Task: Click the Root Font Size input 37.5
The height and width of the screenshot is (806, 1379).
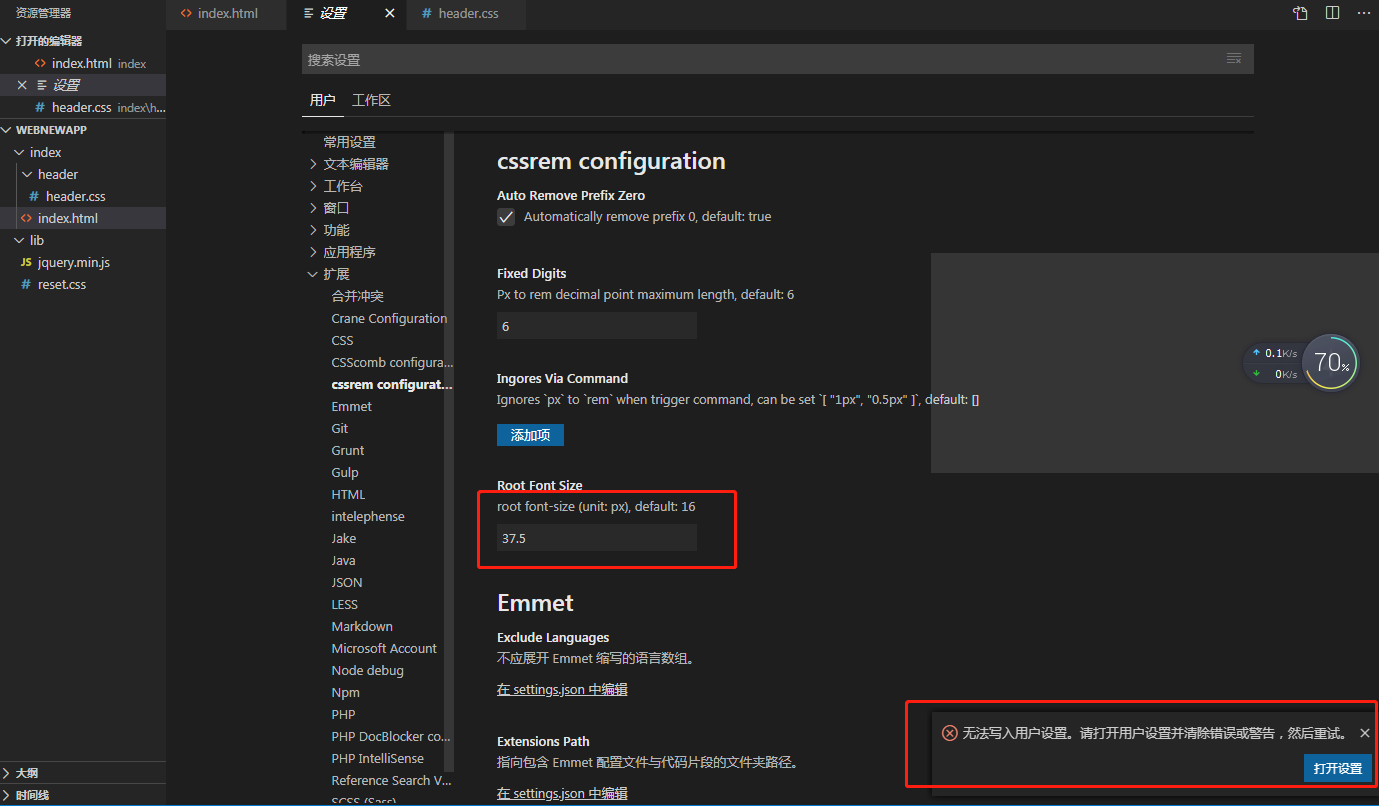Action: pyautogui.click(x=597, y=538)
